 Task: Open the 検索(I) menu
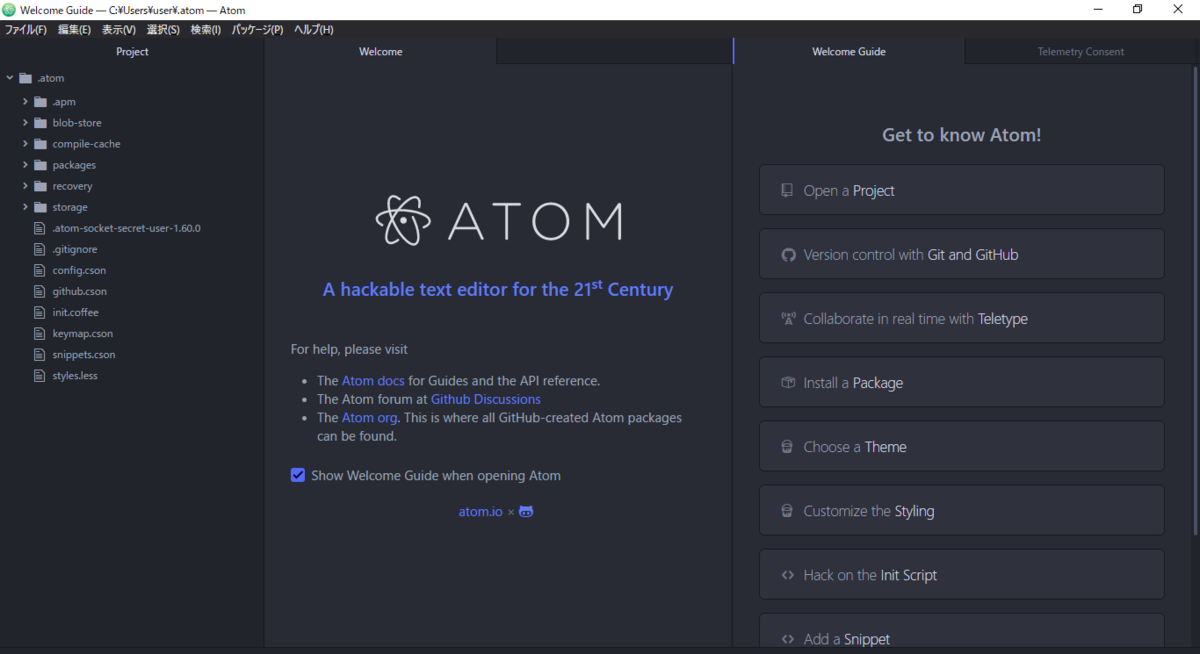point(206,30)
